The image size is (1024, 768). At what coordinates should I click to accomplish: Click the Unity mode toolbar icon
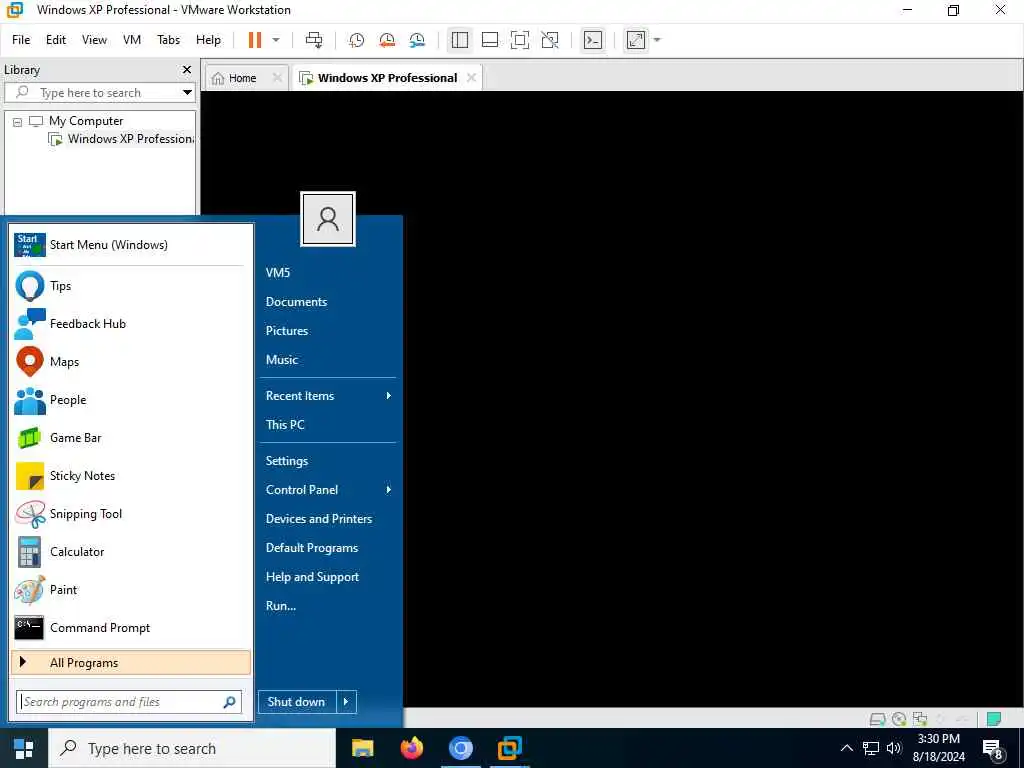coord(550,40)
